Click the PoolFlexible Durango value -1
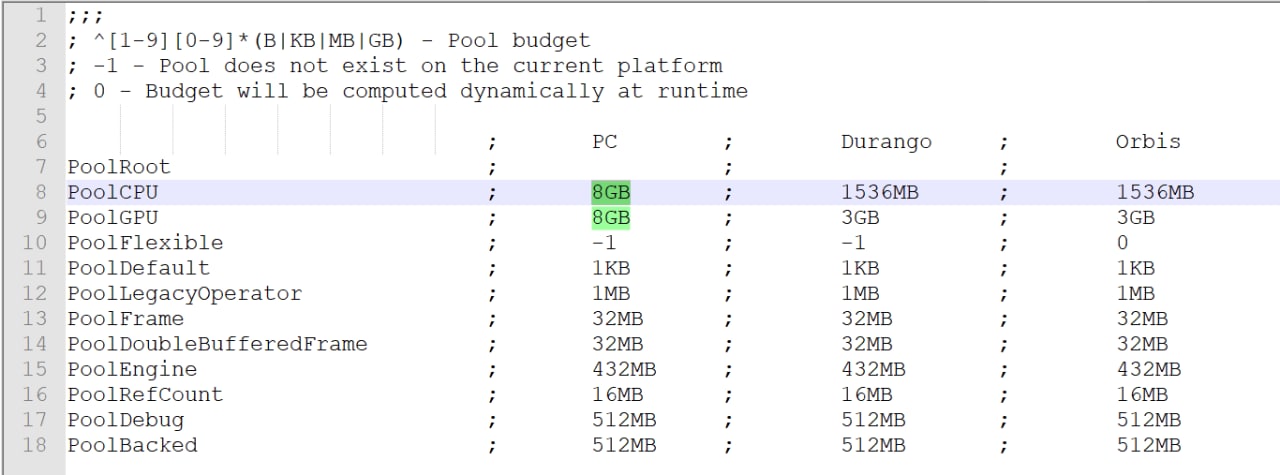Image resolution: width=1280 pixels, height=475 pixels. click(x=853, y=243)
